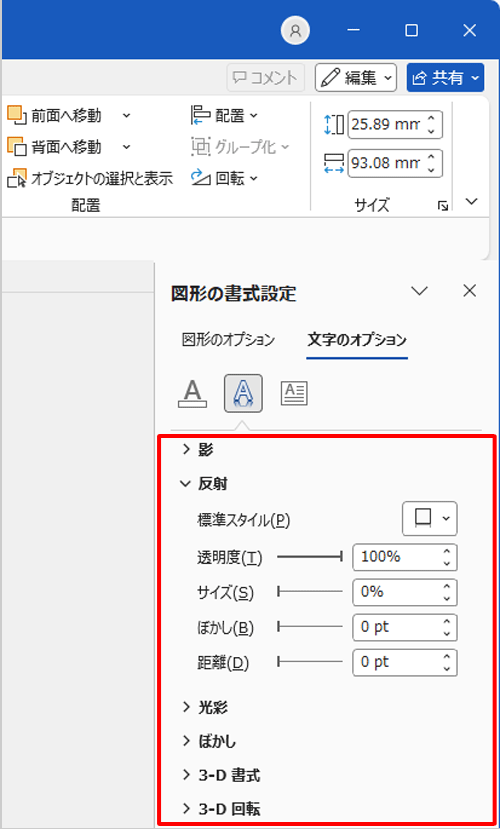Viewport: 500px width, 829px height.
Task: Select the Text Effects icon
Action: click(x=243, y=393)
